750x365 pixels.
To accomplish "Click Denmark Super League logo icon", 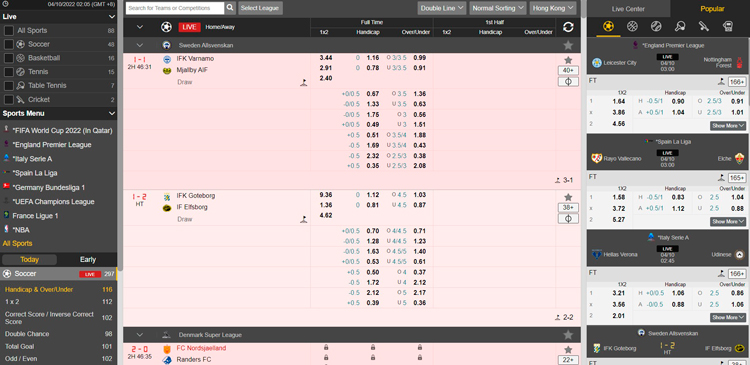I will [x=166, y=335].
